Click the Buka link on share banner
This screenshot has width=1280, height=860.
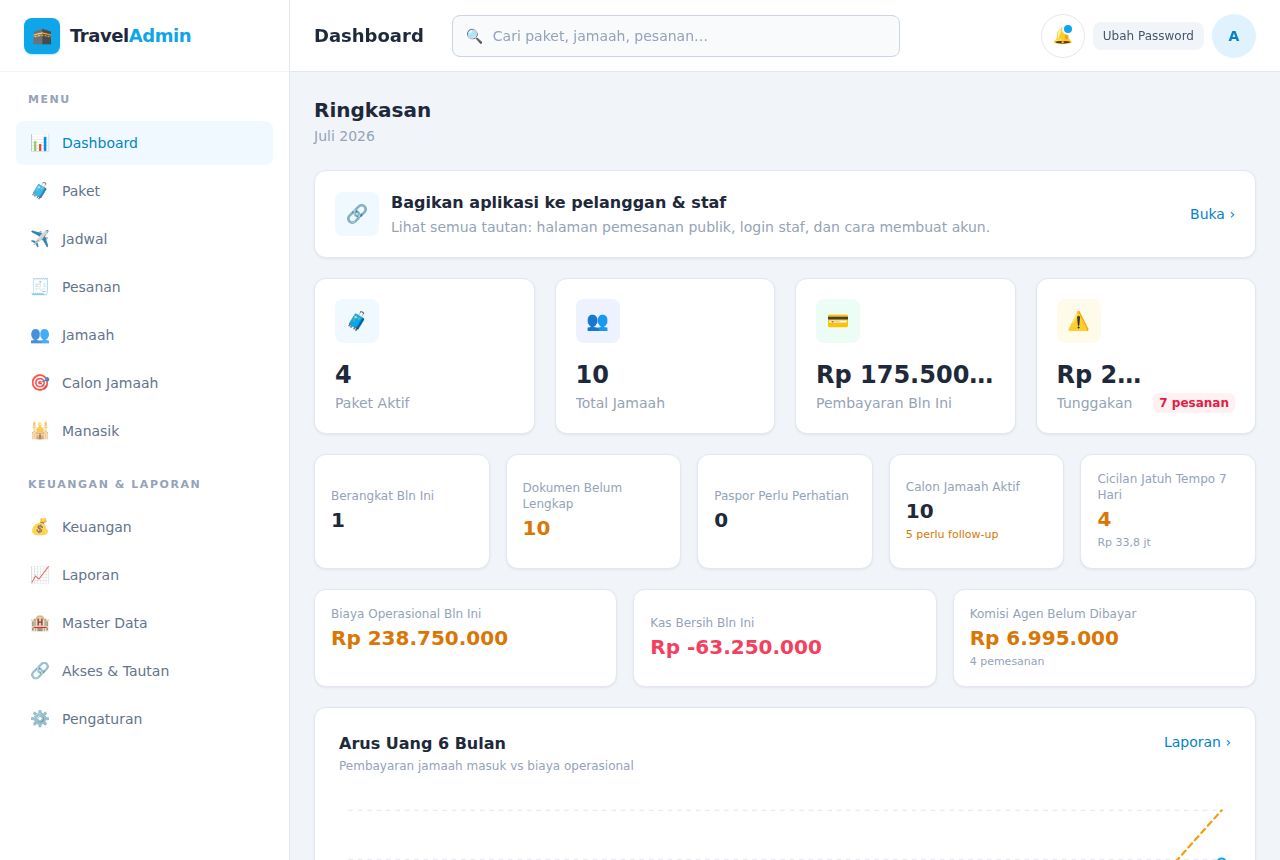click(x=1212, y=214)
